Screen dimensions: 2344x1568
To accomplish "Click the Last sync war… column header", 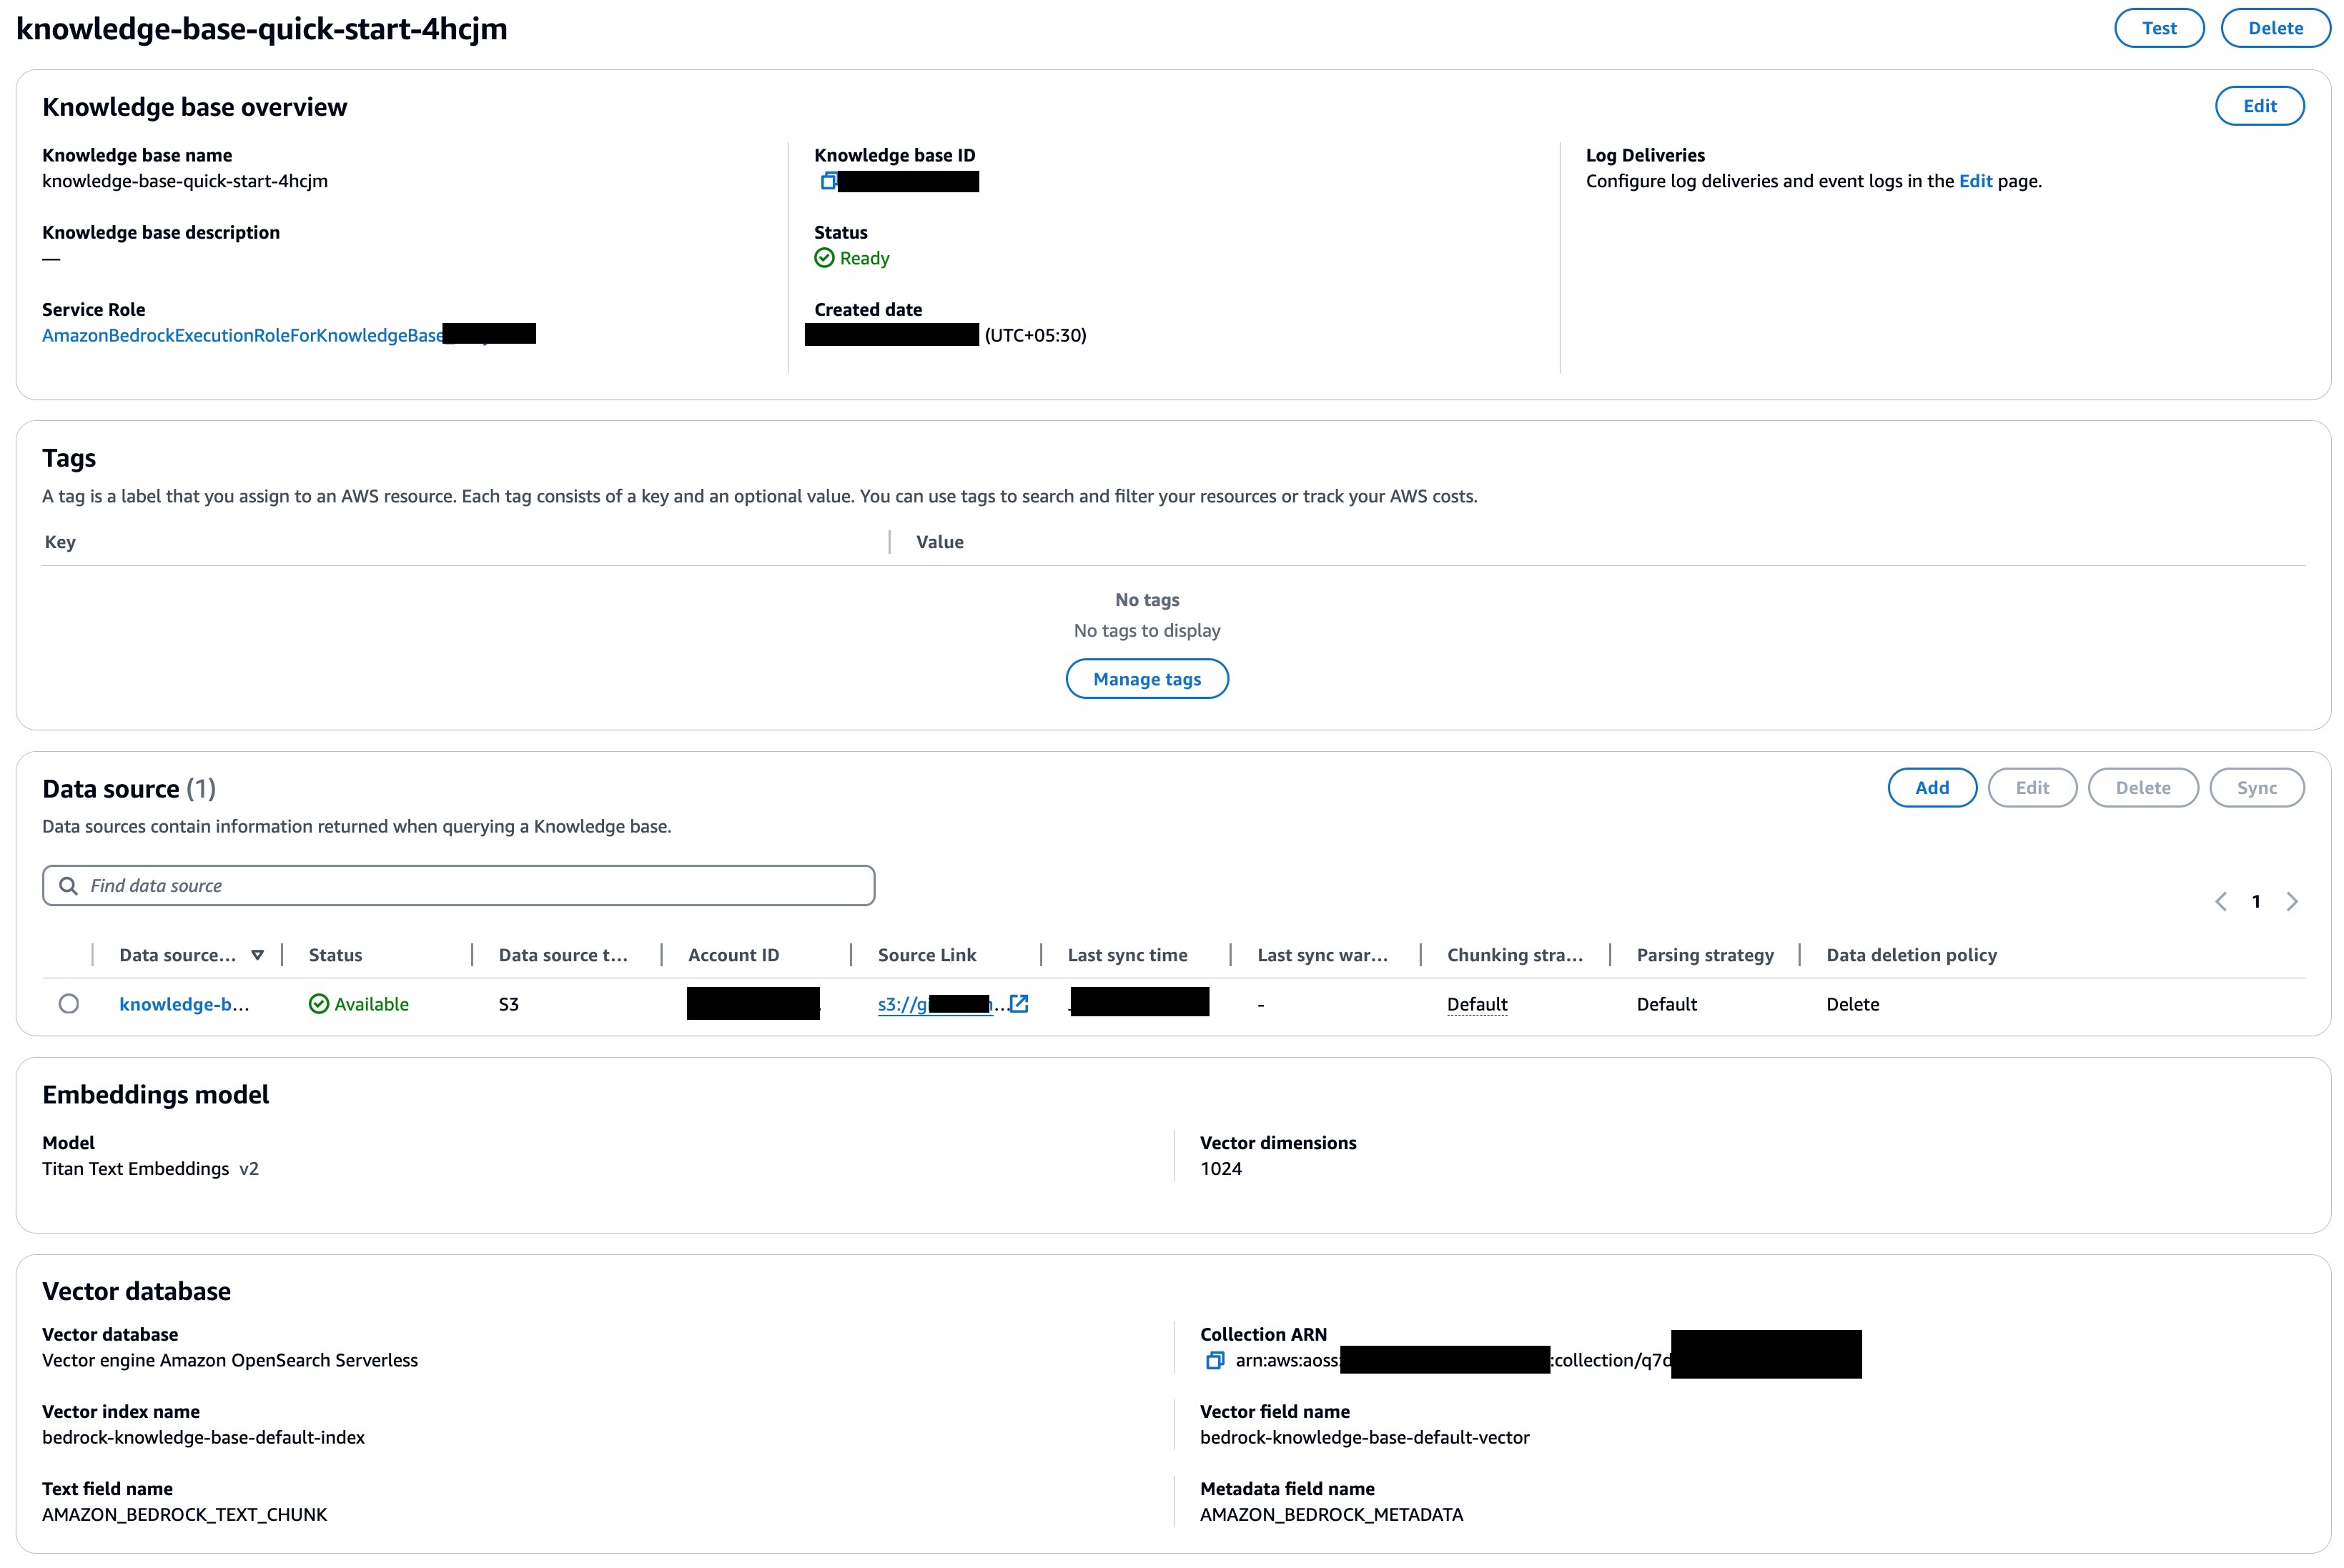I will (x=1322, y=955).
